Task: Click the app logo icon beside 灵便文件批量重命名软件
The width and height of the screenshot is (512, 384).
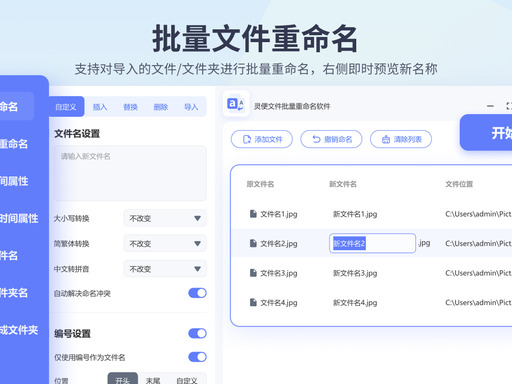Action: point(236,104)
